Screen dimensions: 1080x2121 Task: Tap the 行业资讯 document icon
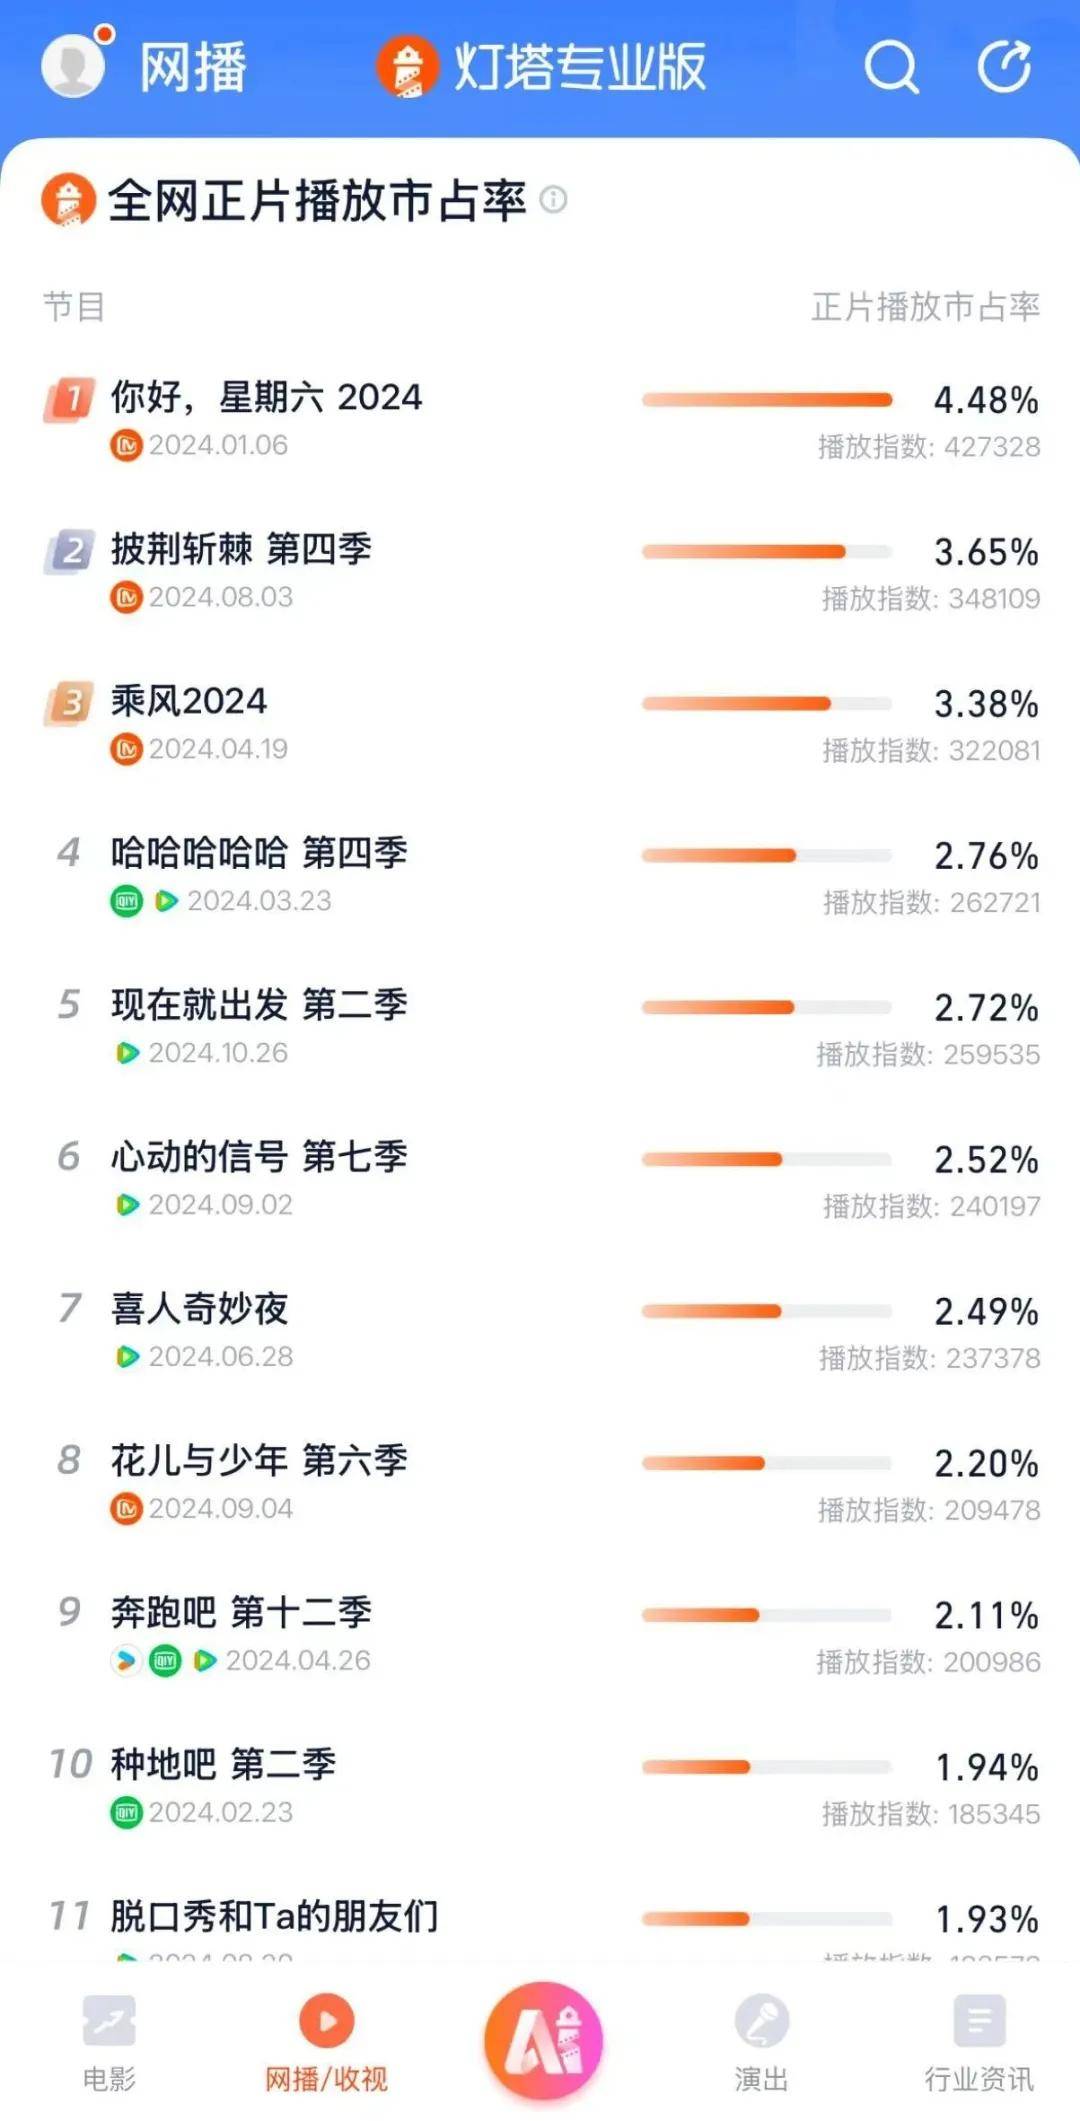coord(979,2022)
